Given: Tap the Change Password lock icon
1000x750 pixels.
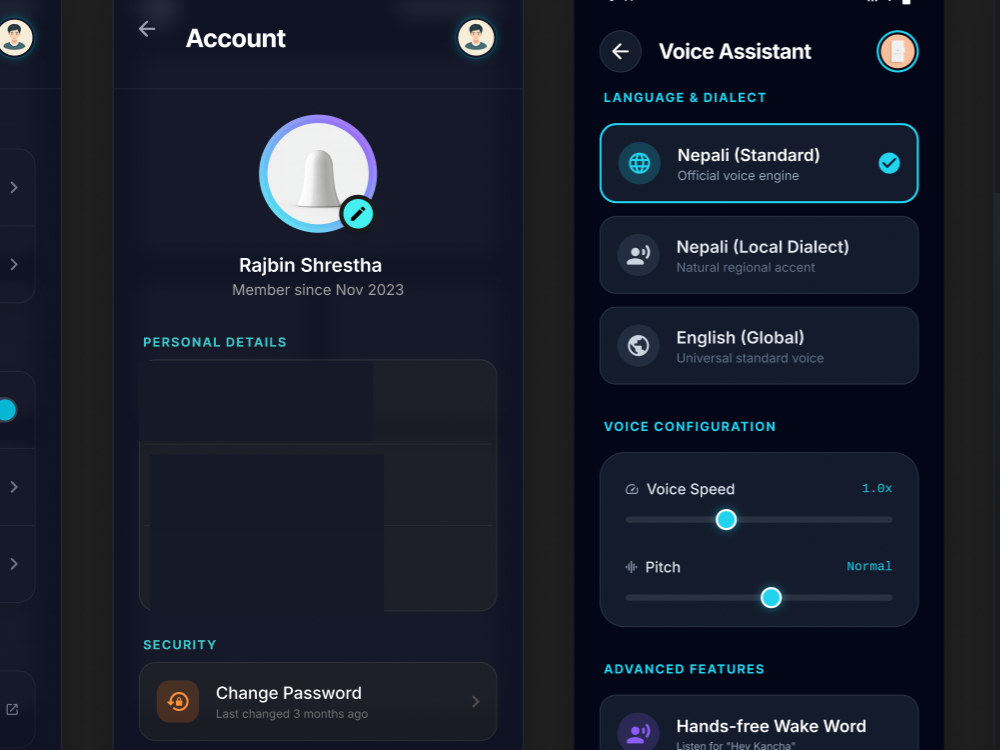Looking at the screenshot, I should (x=178, y=702).
